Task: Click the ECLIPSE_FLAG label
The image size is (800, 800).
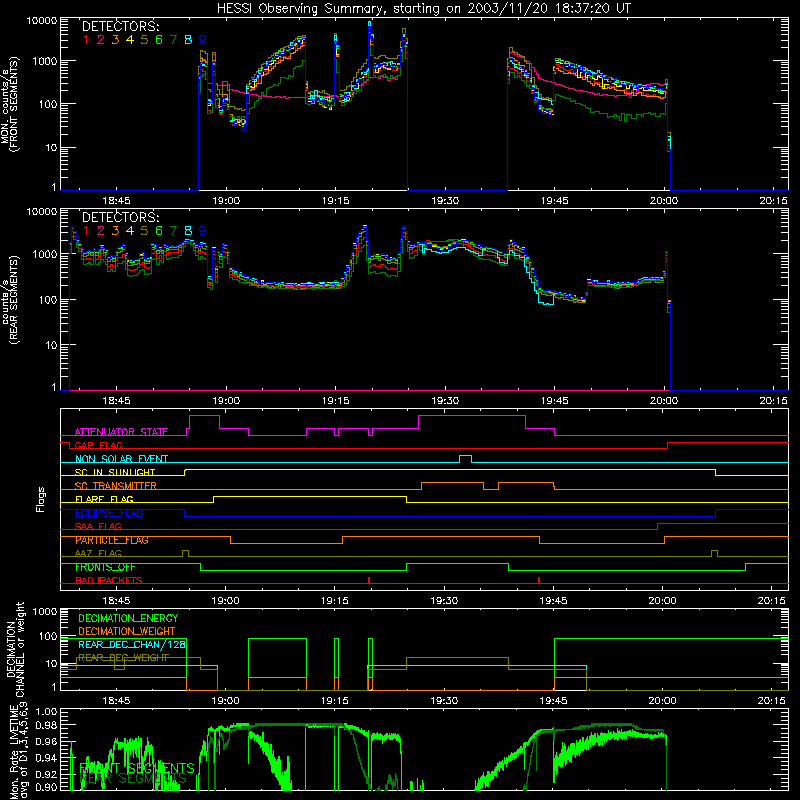Action: point(109,513)
